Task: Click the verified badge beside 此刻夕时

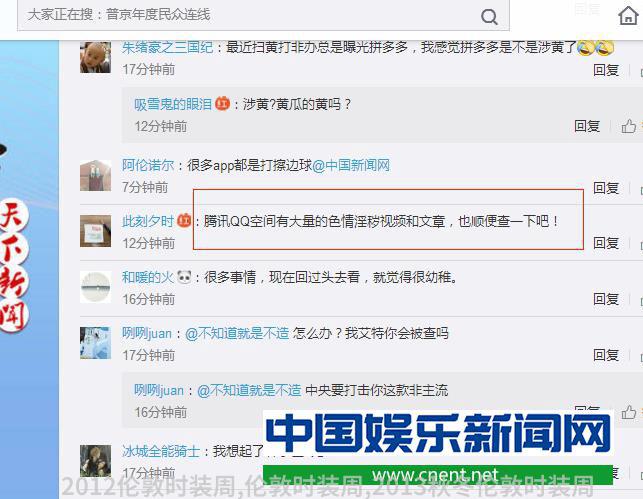Action: click(x=184, y=221)
